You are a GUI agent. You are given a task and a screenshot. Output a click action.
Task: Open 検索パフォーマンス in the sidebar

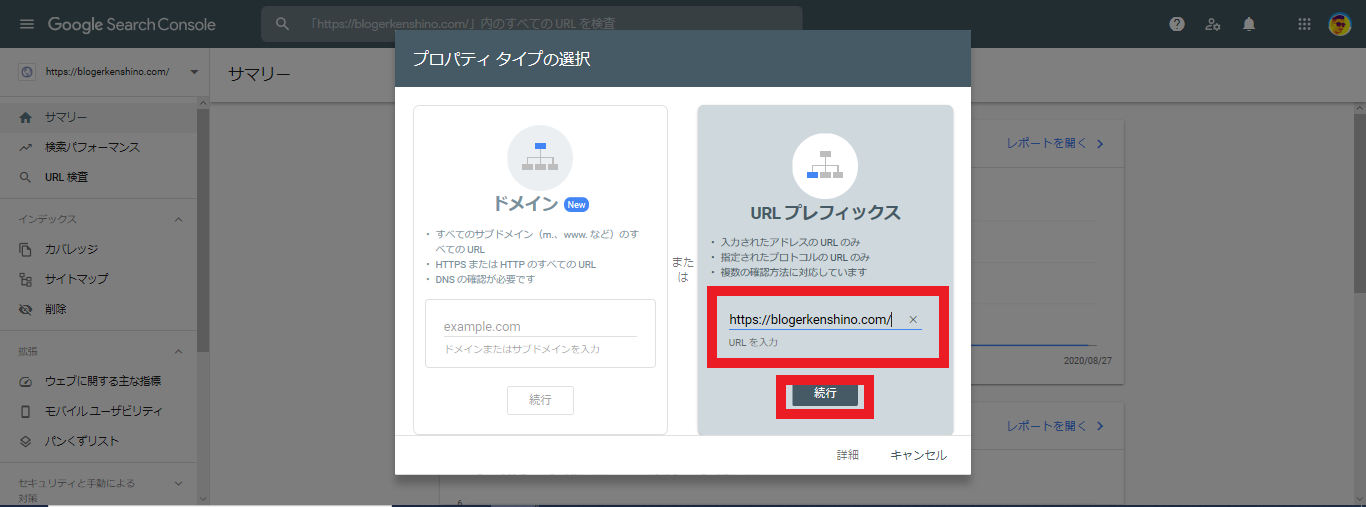(x=98, y=147)
